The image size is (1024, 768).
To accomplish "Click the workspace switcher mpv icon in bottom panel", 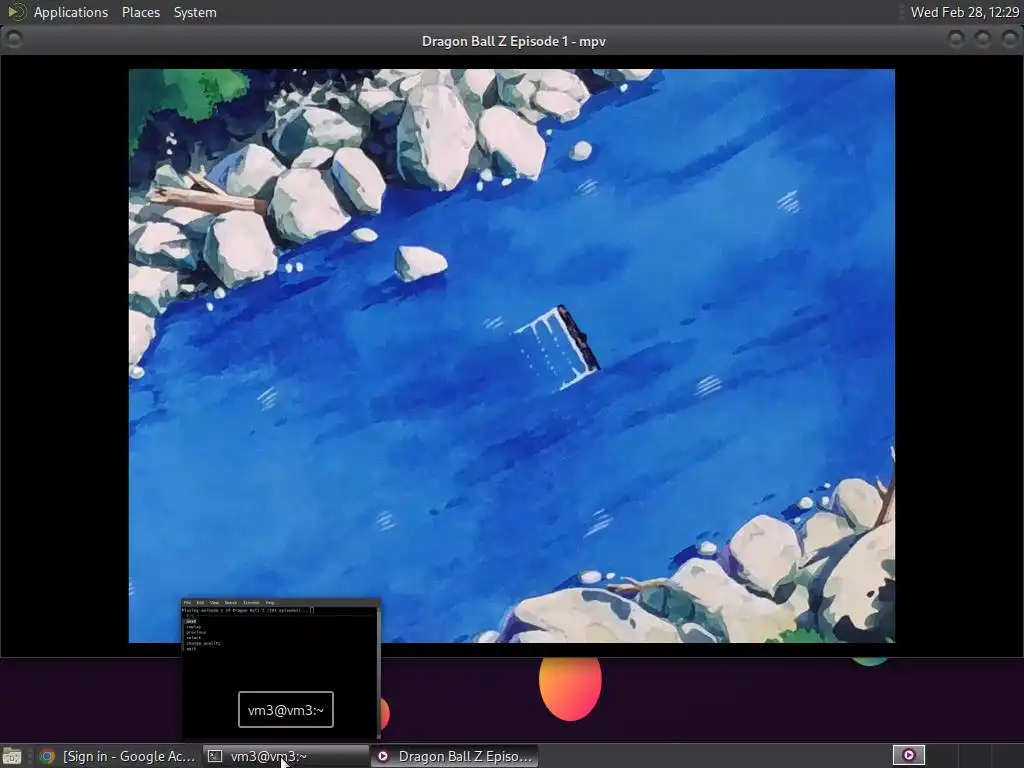I will pyautogui.click(x=908, y=756).
